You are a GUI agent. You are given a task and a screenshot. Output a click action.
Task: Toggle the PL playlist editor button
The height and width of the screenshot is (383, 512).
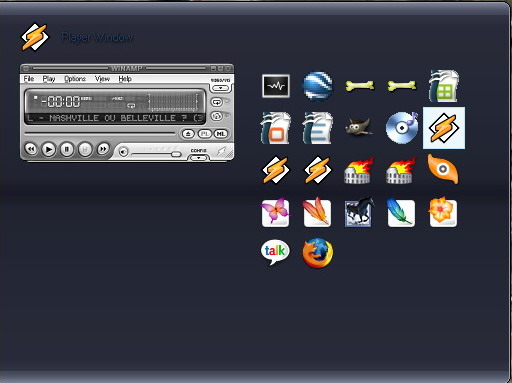(x=205, y=134)
